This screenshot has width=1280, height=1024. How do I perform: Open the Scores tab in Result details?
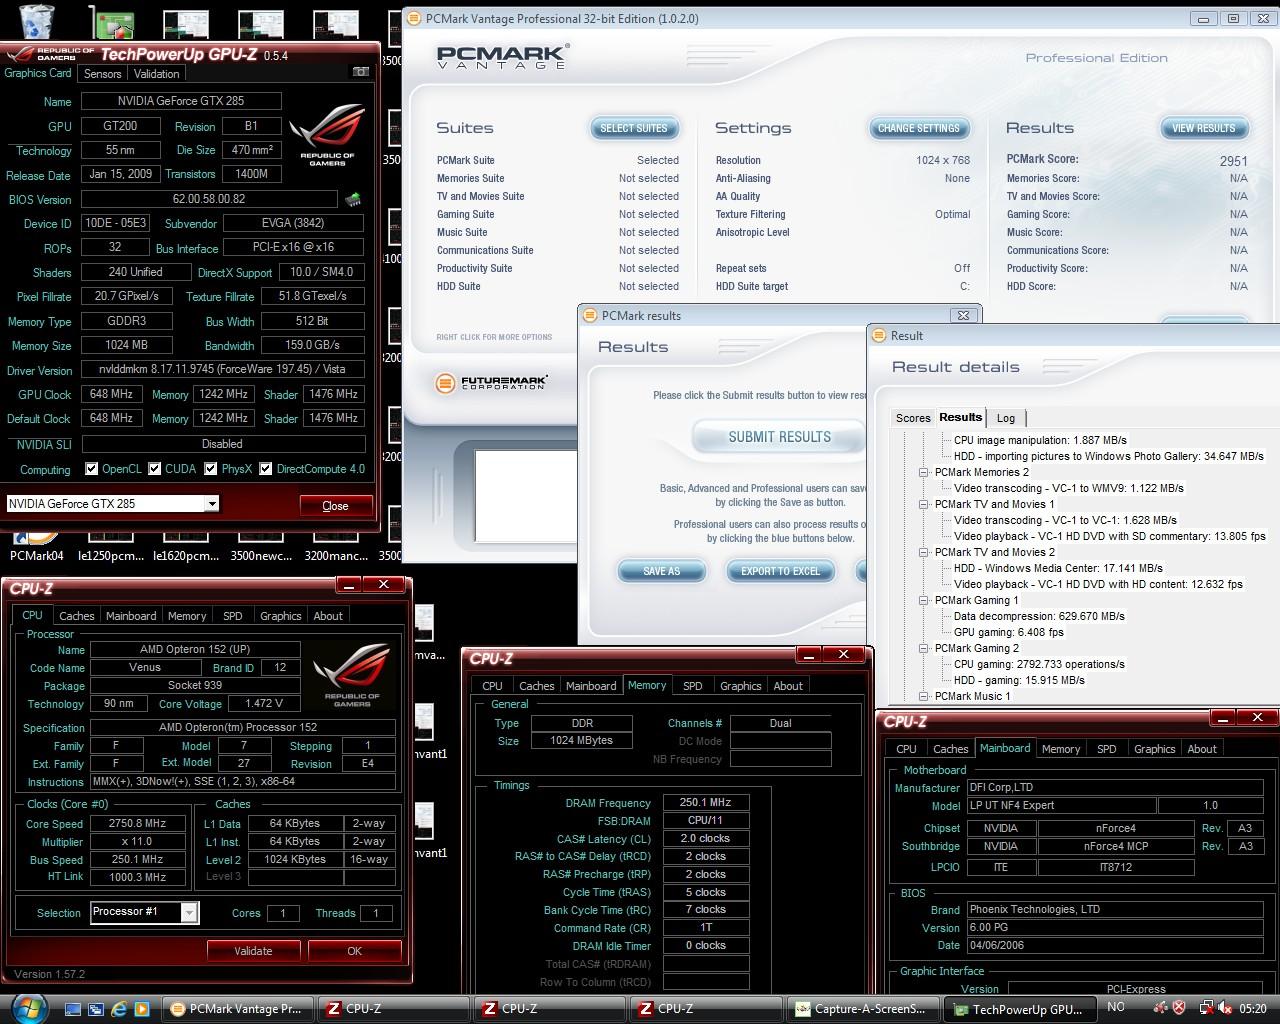coord(913,418)
